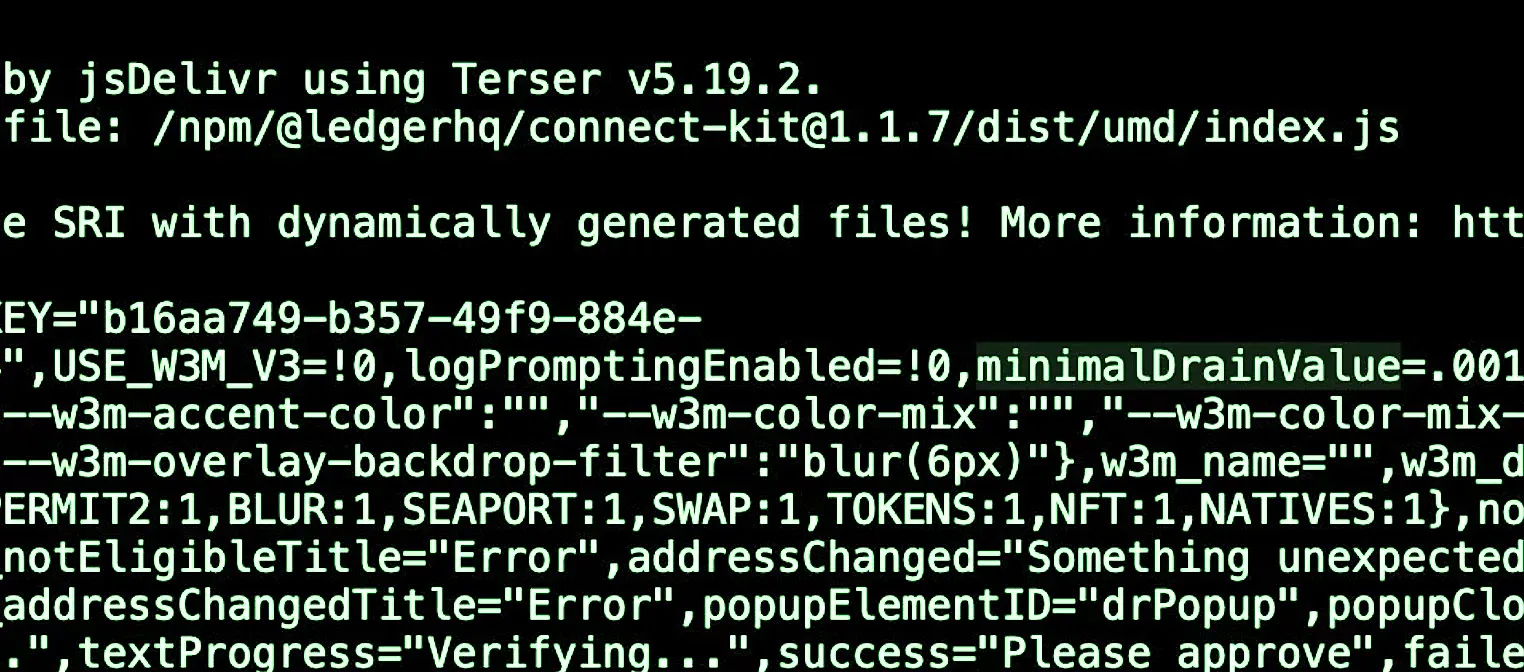This screenshot has width=1524, height=672.
Task: Click the highlighted minimalDrainValue text
Action: (1188, 367)
